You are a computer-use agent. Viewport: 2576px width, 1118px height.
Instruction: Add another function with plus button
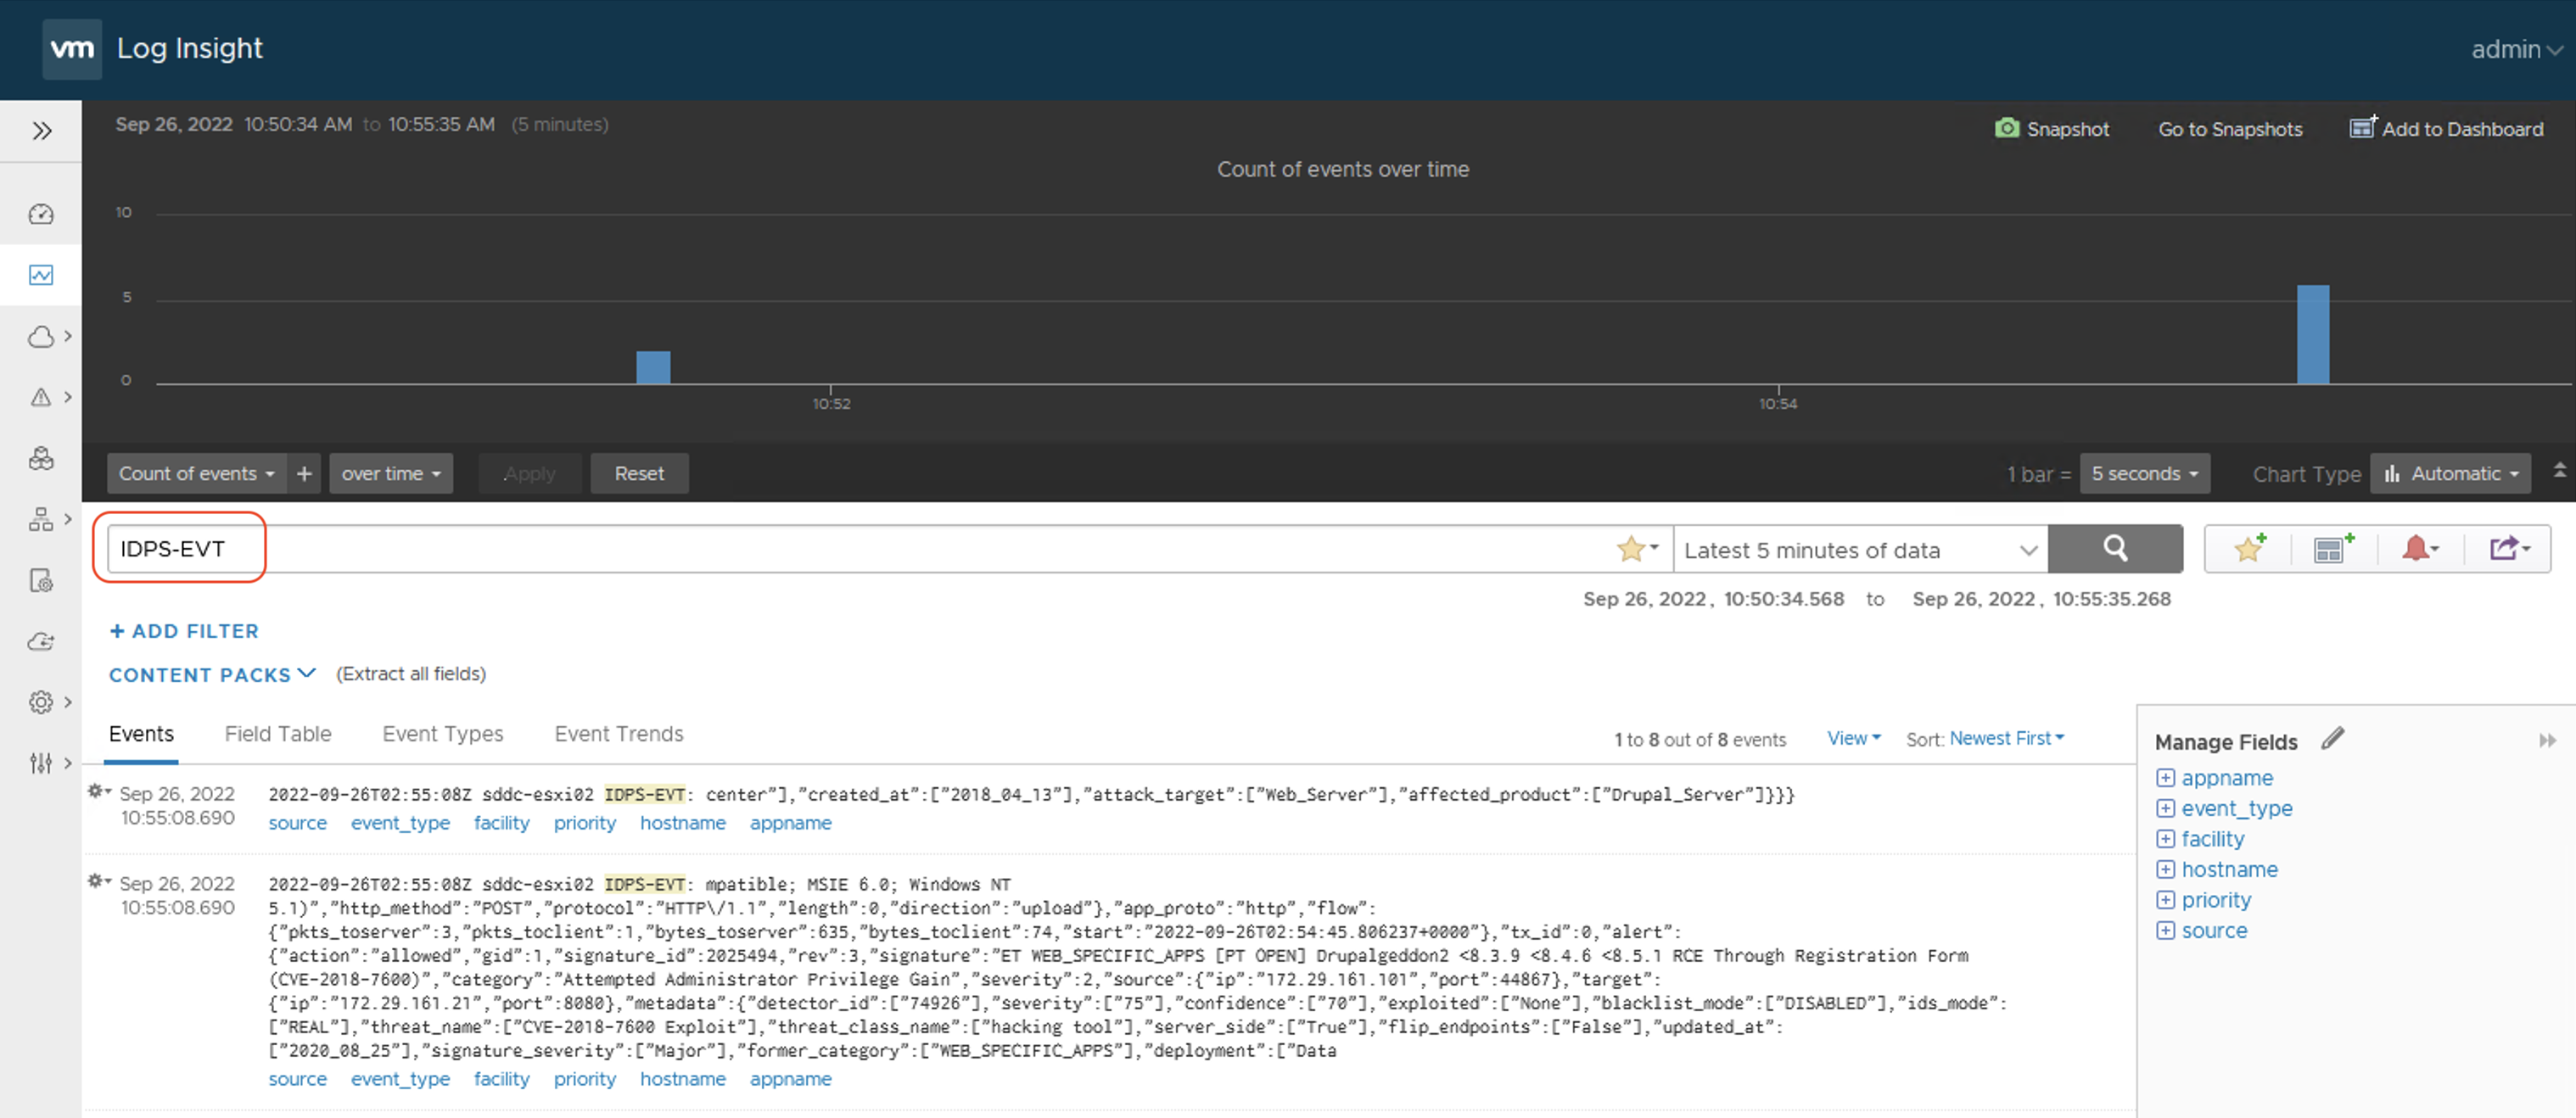[x=304, y=473]
